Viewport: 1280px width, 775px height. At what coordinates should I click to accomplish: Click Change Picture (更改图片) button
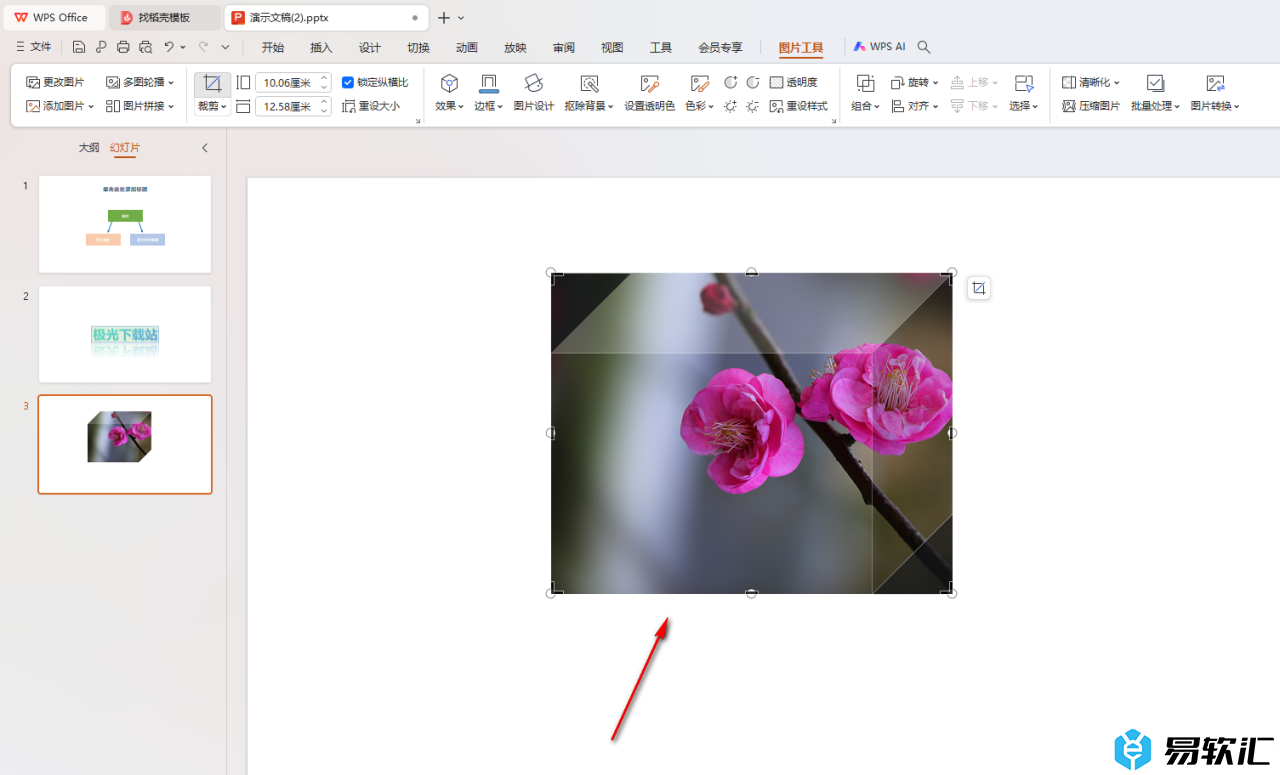[55, 82]
